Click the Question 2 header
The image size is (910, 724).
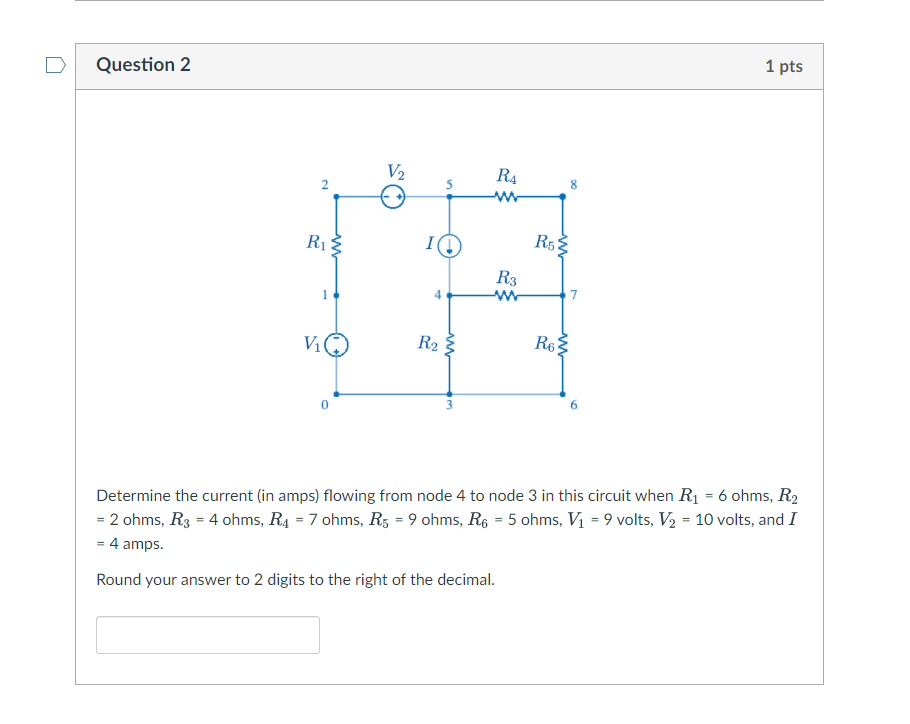[143, 64]
